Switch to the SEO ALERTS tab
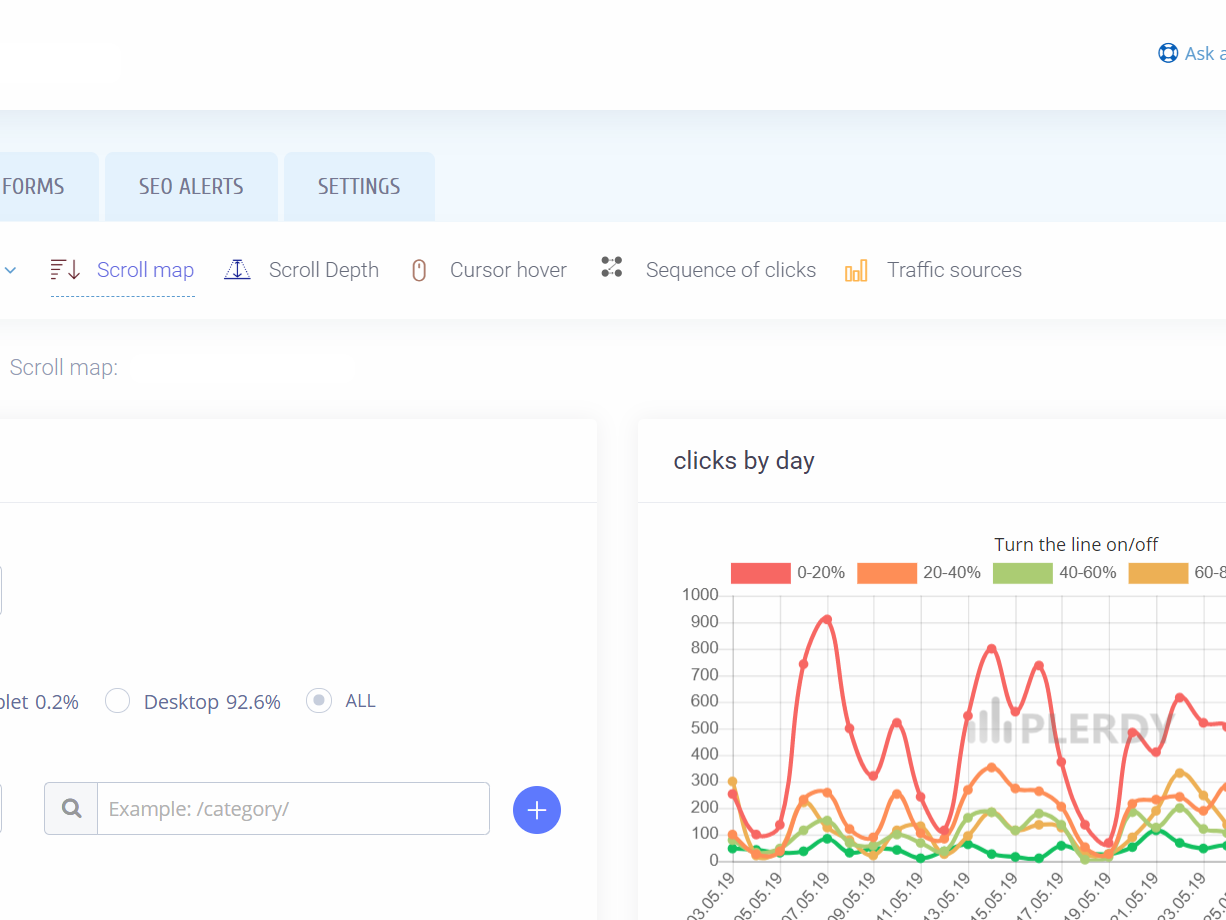This screenshot has height=920, width=1226. click(x=190, y=186)
